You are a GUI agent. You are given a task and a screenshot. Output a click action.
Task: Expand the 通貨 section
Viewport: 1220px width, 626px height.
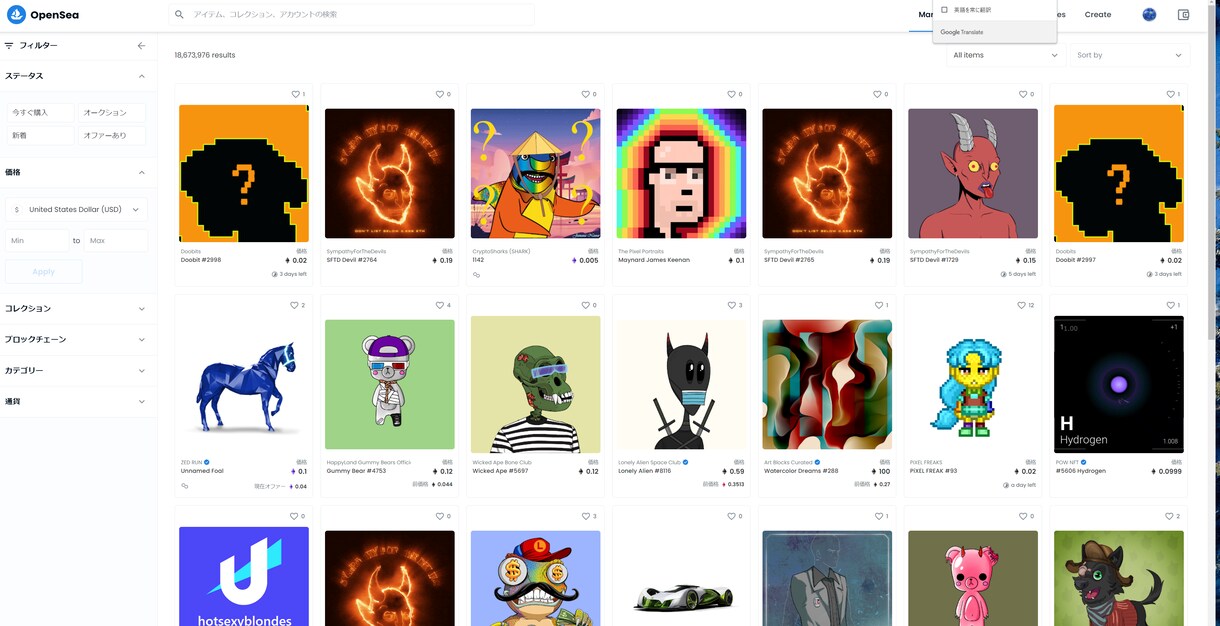click(x=78, y=401)
